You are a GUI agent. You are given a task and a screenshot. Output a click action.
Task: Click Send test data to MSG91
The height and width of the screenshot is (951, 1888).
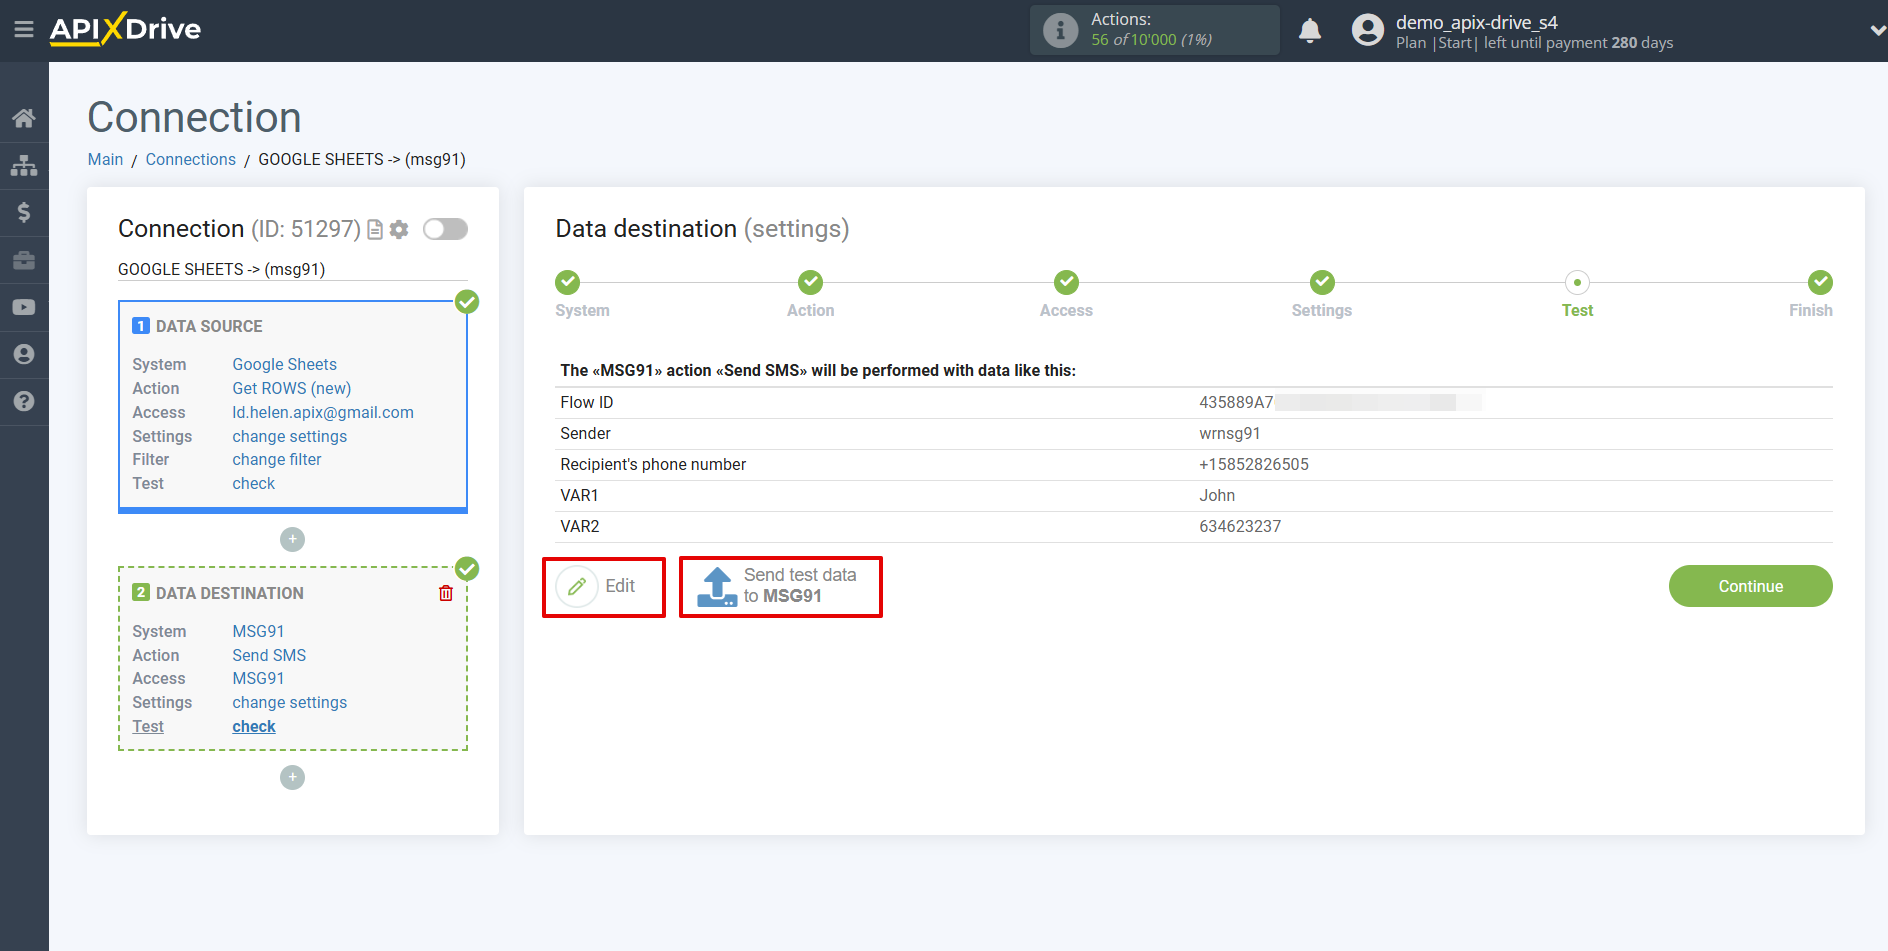tap(780, 586)
